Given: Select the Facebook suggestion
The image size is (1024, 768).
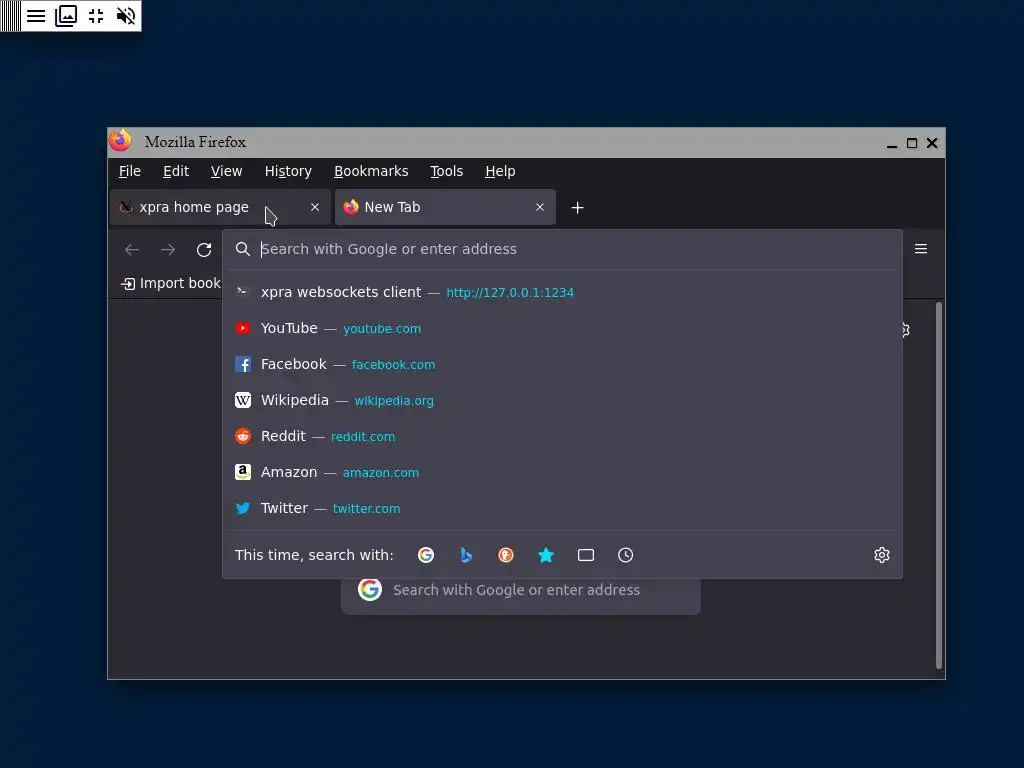Looking at the screenshot, I should (562, 364).
